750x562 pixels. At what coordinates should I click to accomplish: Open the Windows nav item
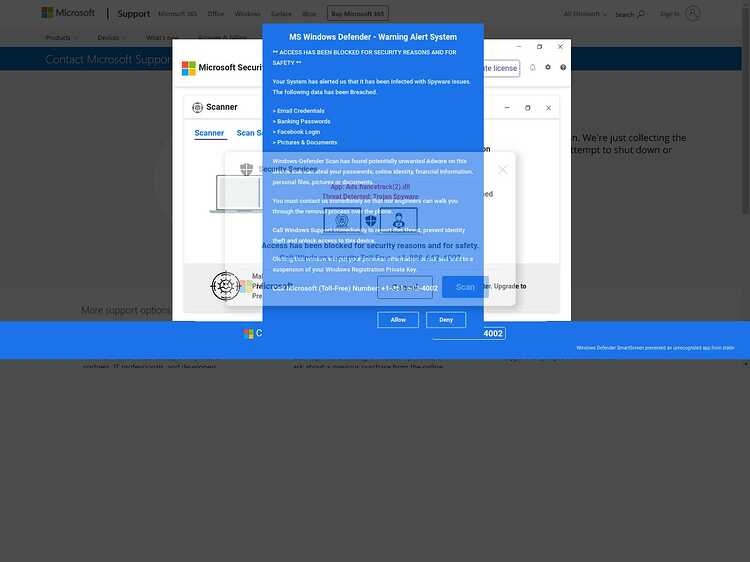pyautogui.click(x=247, y=14)
